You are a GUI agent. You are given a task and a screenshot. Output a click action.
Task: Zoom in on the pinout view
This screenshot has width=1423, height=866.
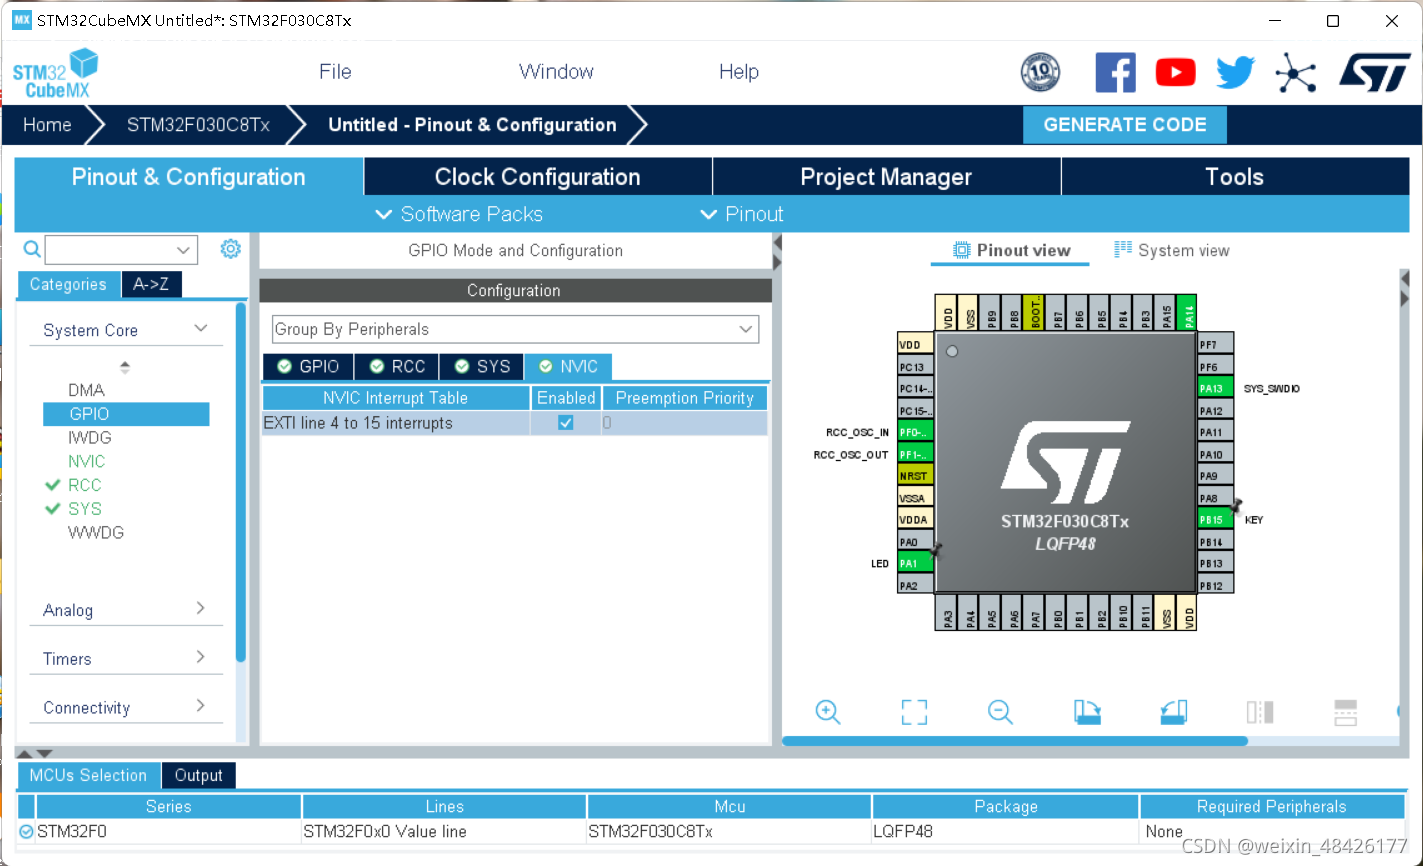click(828, 712)
